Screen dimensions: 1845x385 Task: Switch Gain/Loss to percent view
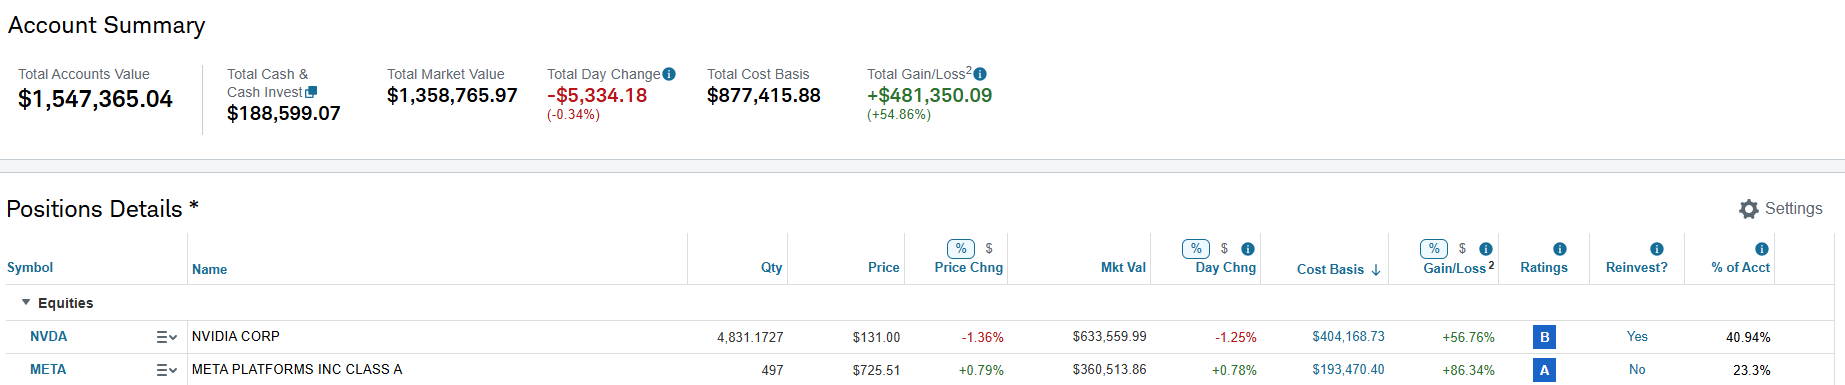click(x=1434, y=249)
